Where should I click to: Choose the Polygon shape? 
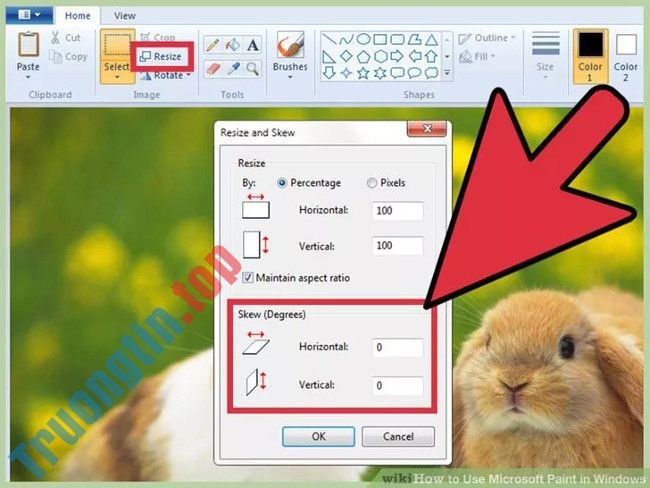pos(414,39)
